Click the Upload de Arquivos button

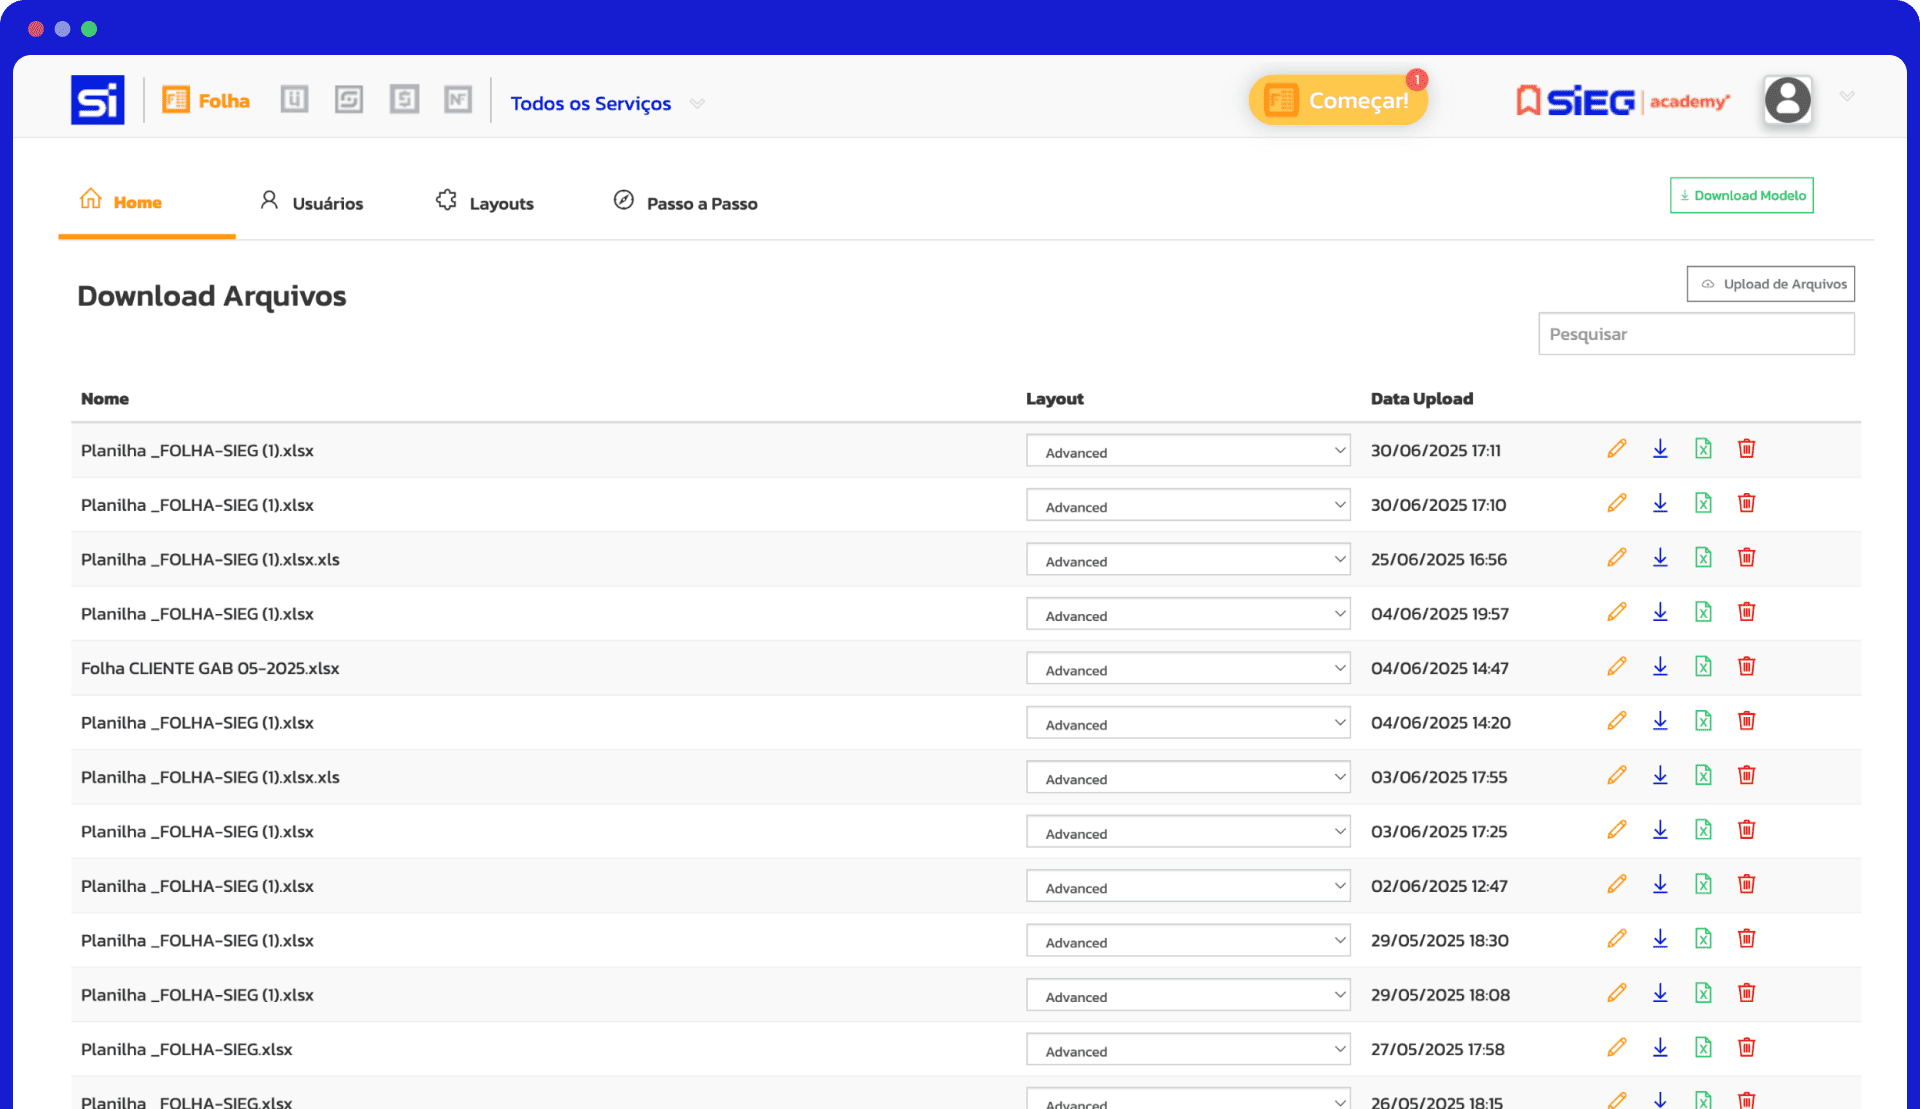[x=1770, y=284]
